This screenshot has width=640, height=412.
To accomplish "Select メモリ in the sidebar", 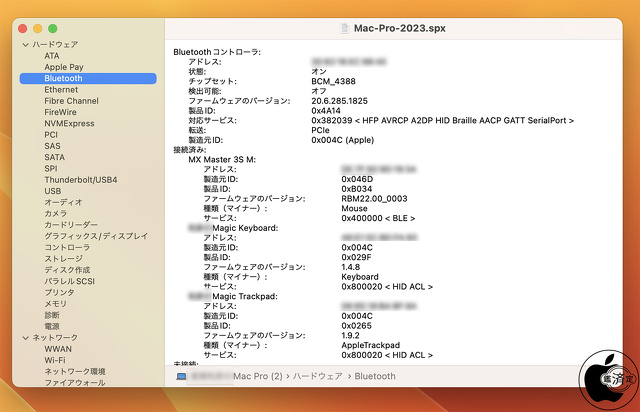I will click(56, 304).
